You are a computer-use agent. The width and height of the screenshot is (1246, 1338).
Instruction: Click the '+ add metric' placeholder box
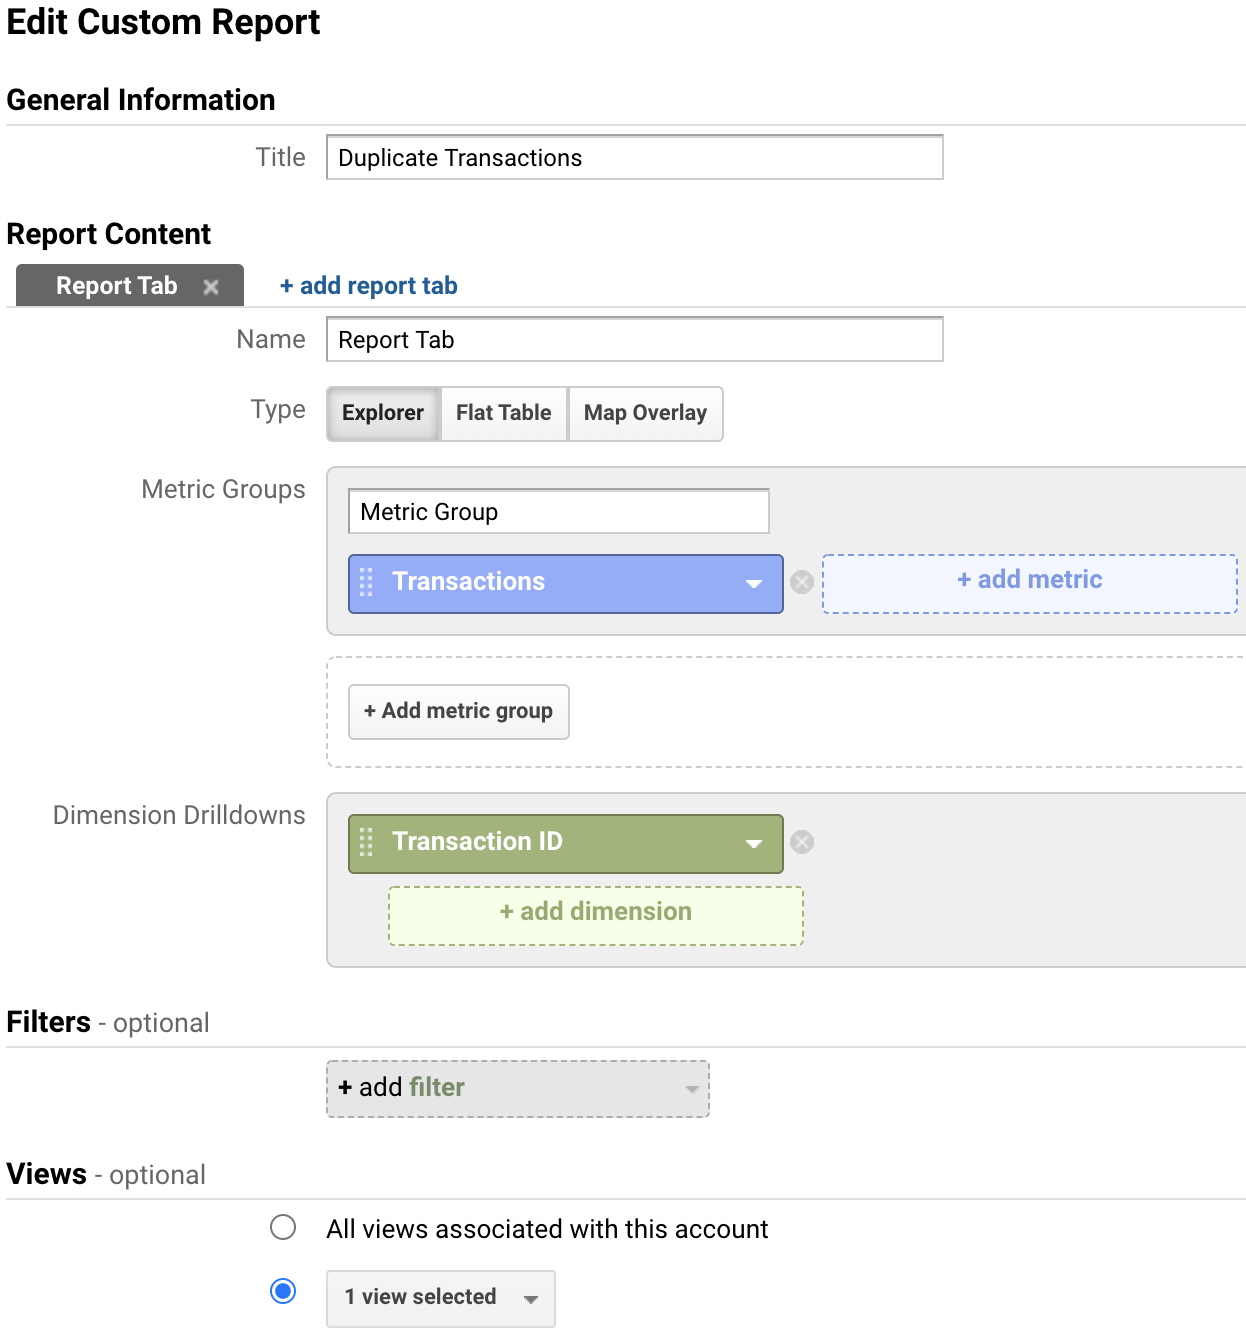[1030, 583]
